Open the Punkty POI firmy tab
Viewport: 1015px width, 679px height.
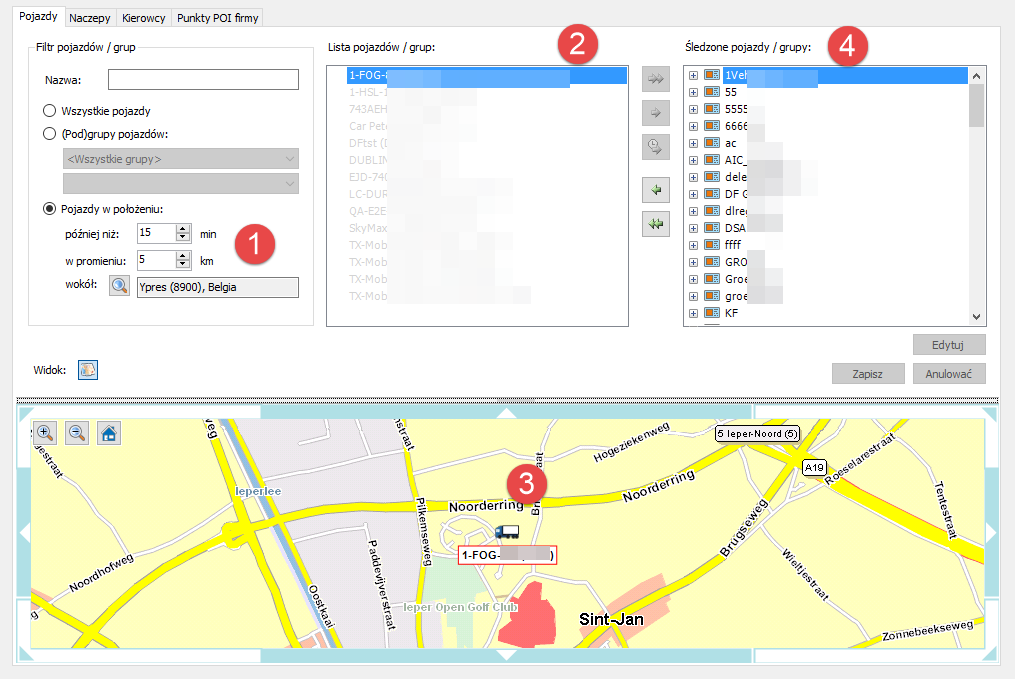point(217,18)
